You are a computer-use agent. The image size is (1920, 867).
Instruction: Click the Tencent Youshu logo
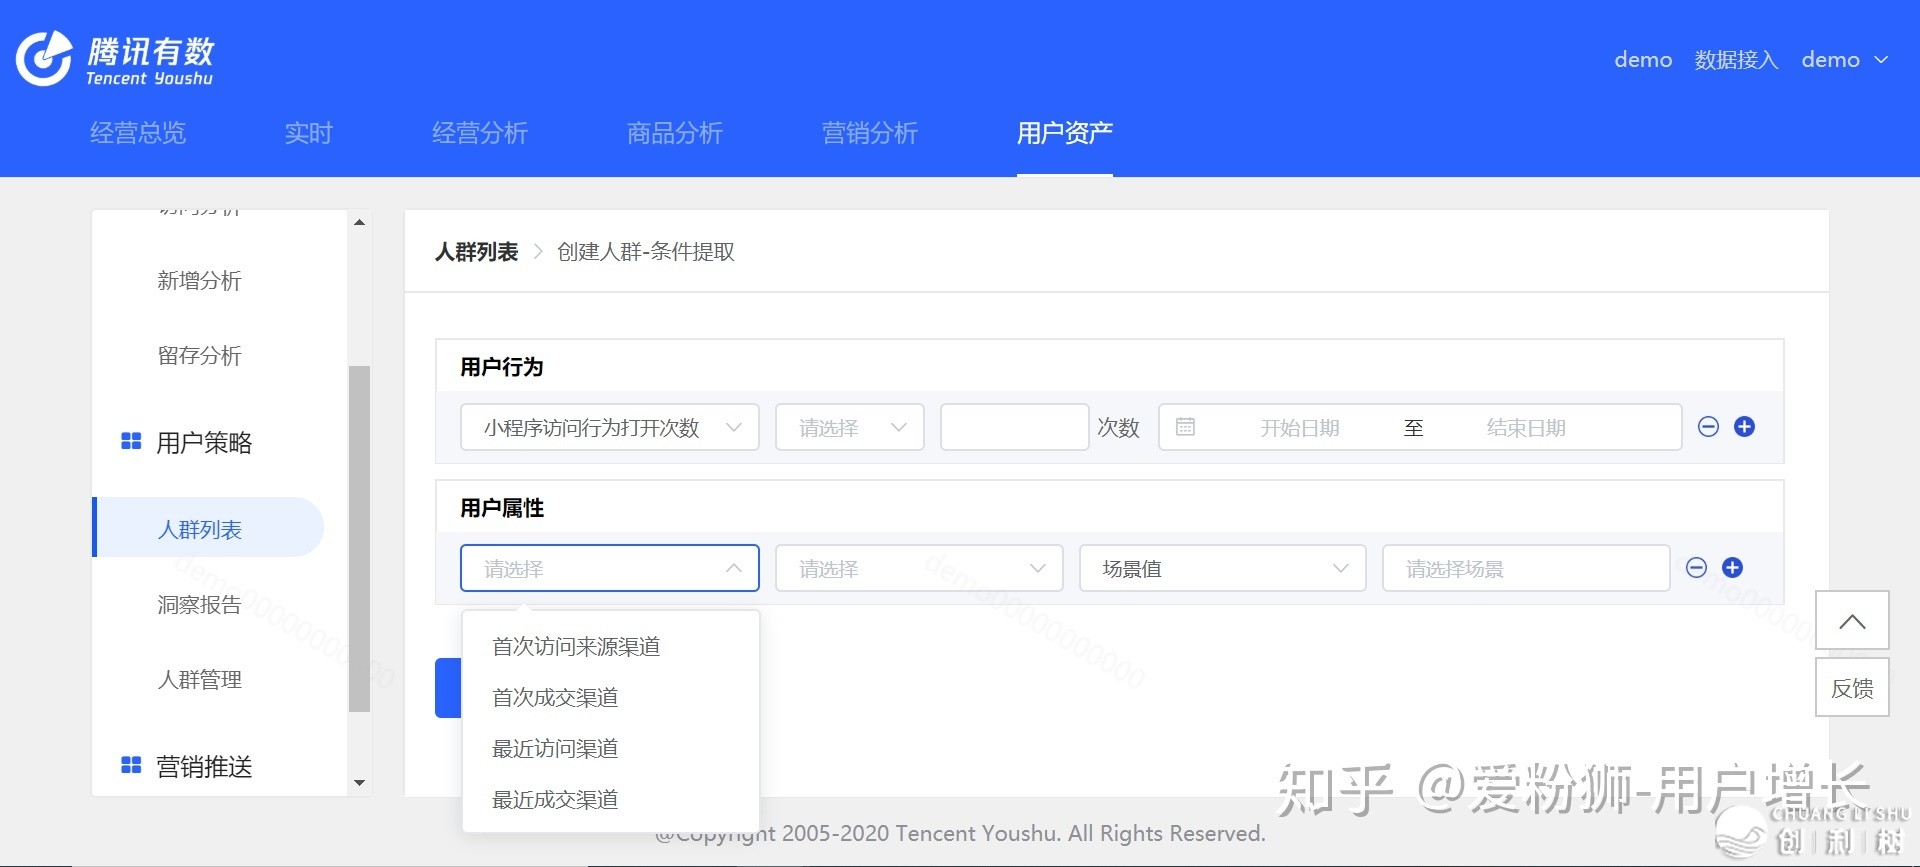coord(114,59)
